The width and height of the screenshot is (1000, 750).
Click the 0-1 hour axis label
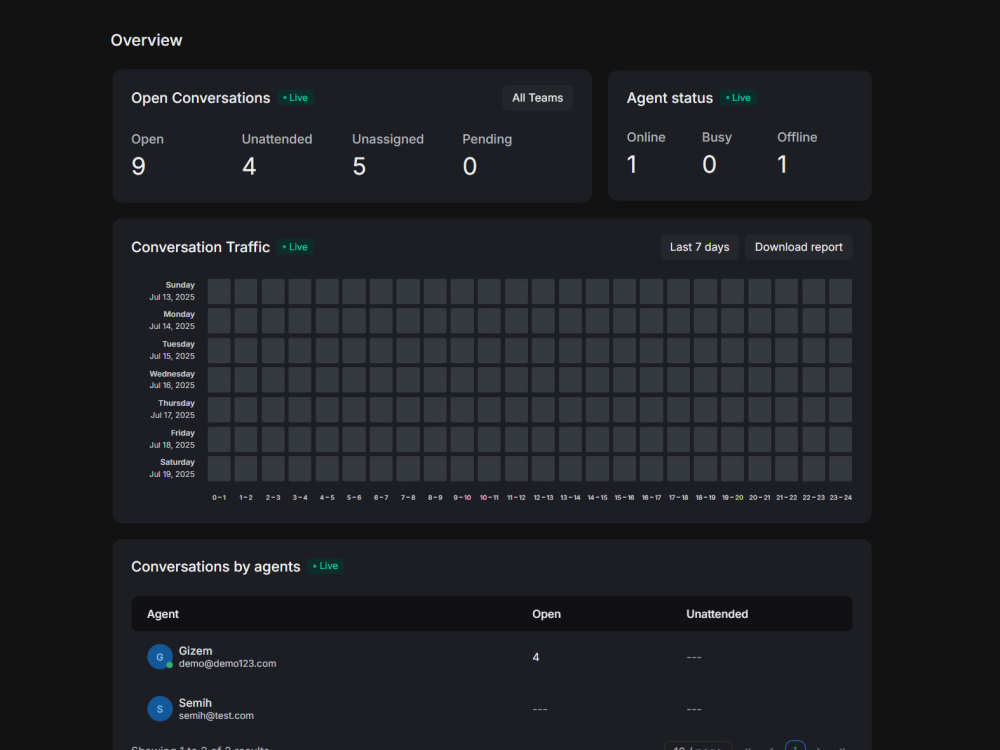tap(219, 497)
